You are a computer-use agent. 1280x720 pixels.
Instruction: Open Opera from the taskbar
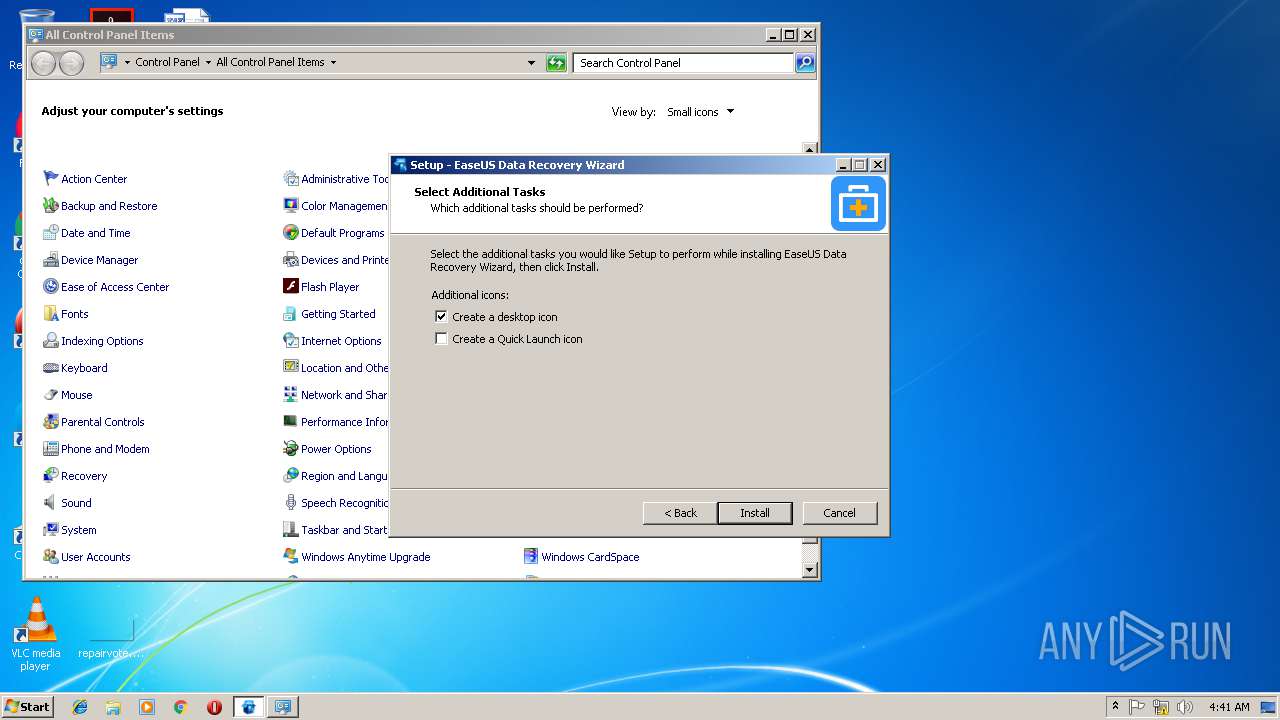(214, 707)
